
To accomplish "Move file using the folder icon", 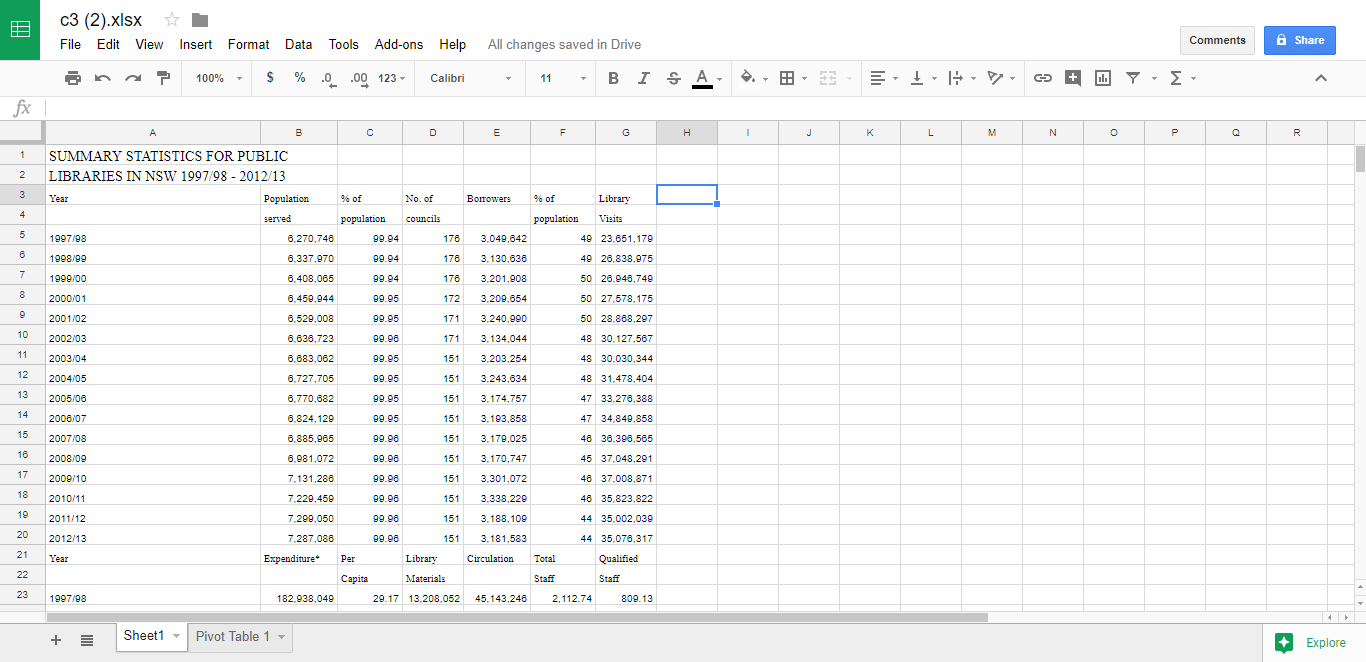I will click(200, 20).
